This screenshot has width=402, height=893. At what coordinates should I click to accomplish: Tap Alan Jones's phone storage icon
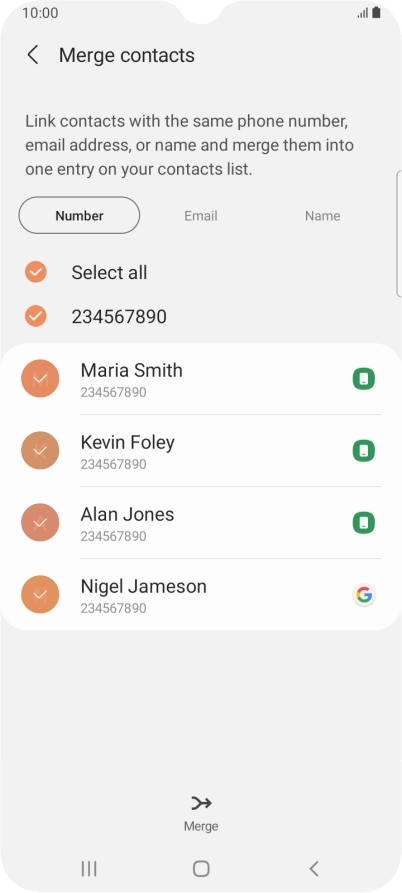click(364, 522)
